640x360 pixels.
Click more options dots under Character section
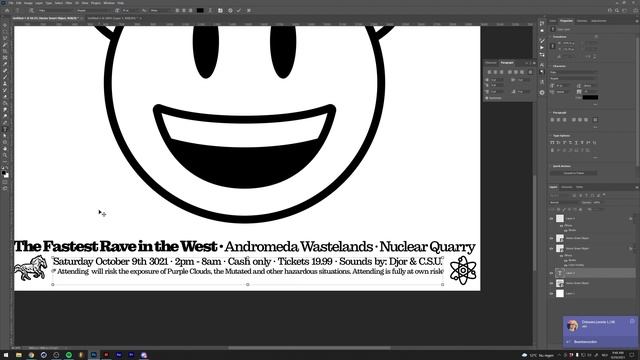click(x=596, y=104)
